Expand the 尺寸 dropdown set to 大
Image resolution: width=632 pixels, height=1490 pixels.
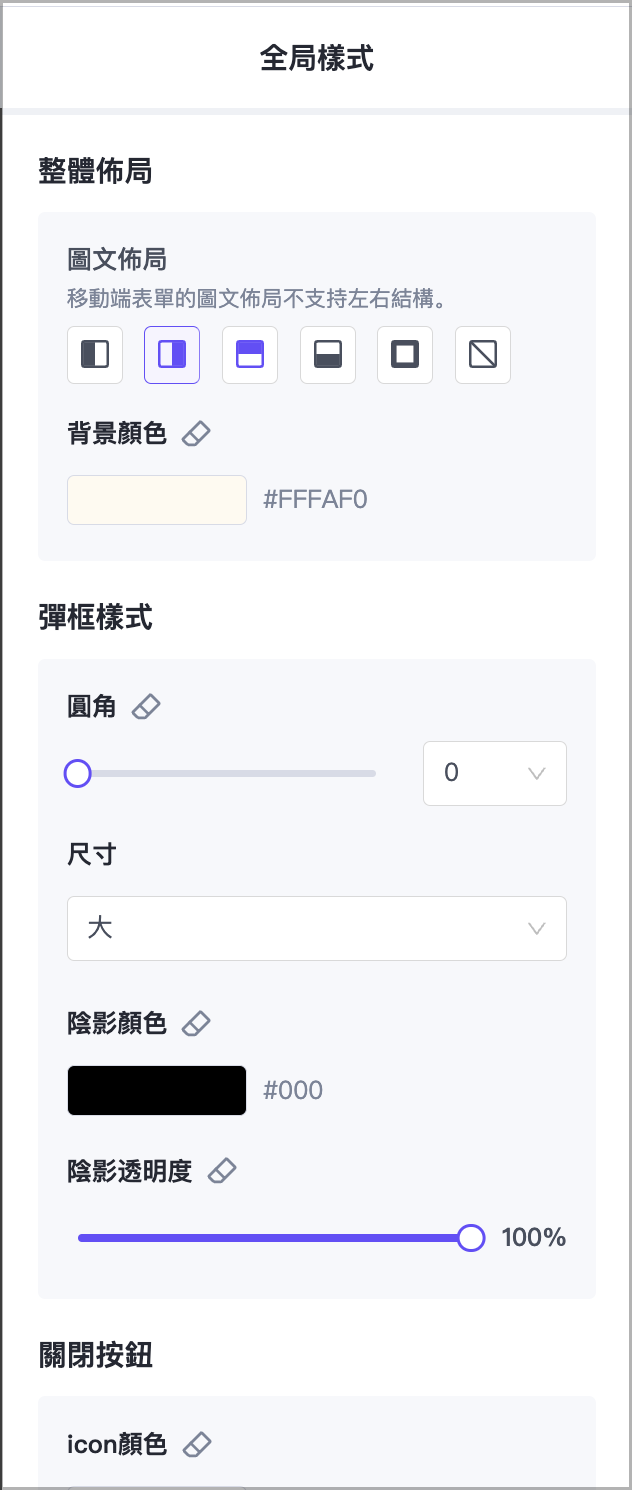317,928
